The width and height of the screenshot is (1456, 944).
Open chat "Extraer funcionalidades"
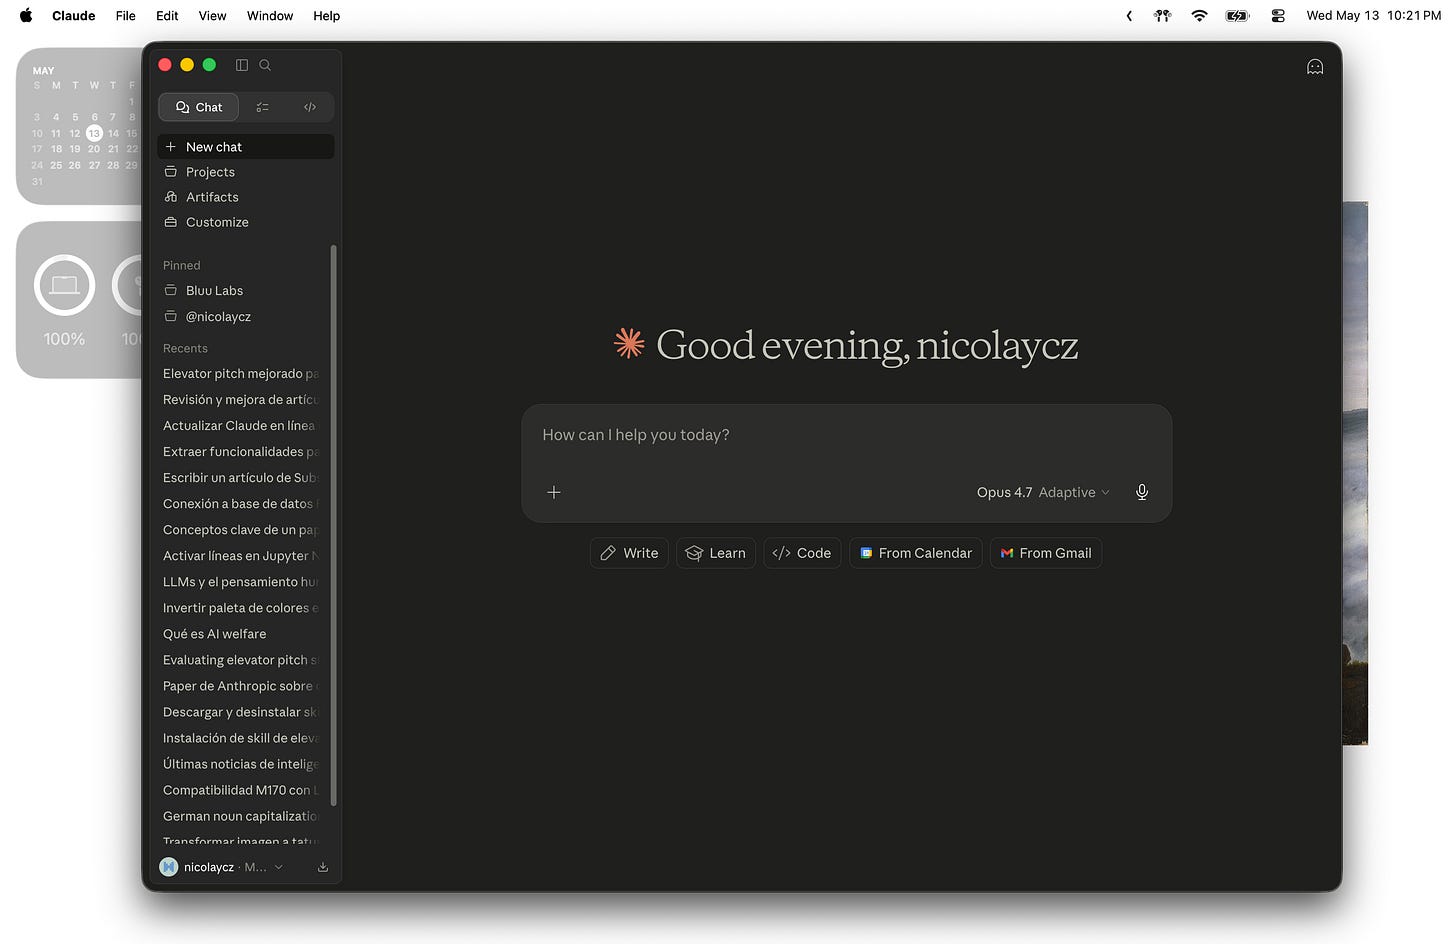coord(242,452)
